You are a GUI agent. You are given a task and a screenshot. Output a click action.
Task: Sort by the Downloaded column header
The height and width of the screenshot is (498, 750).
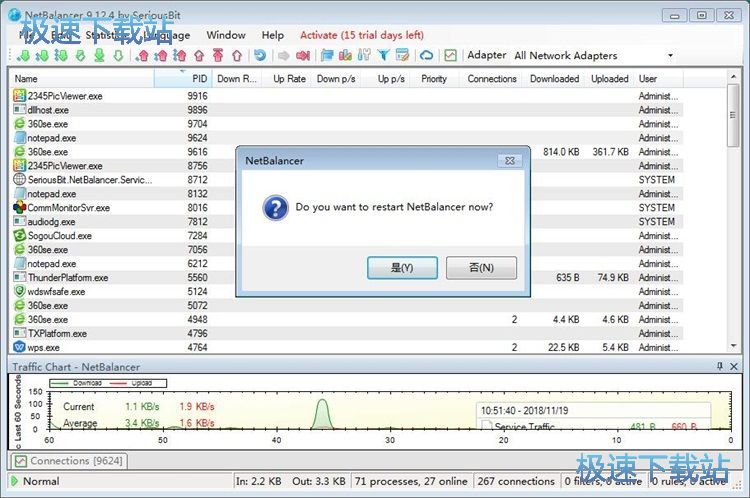coord(554,79)
